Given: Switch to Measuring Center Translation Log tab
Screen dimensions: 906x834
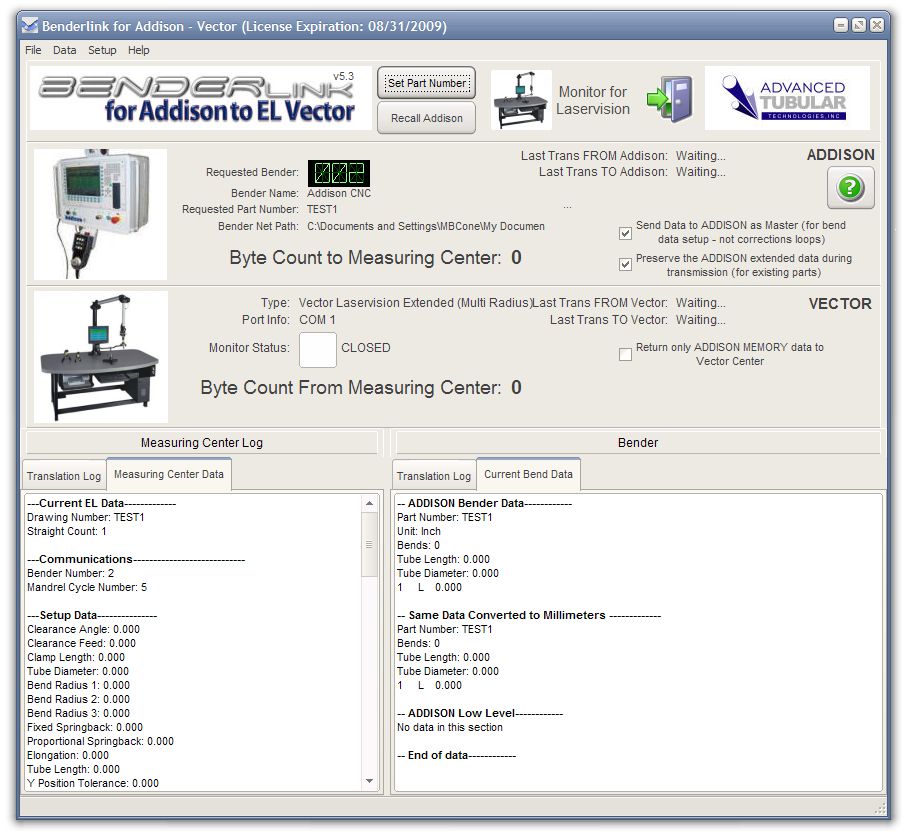Looking at the screenshot, I should click(64, 476).
